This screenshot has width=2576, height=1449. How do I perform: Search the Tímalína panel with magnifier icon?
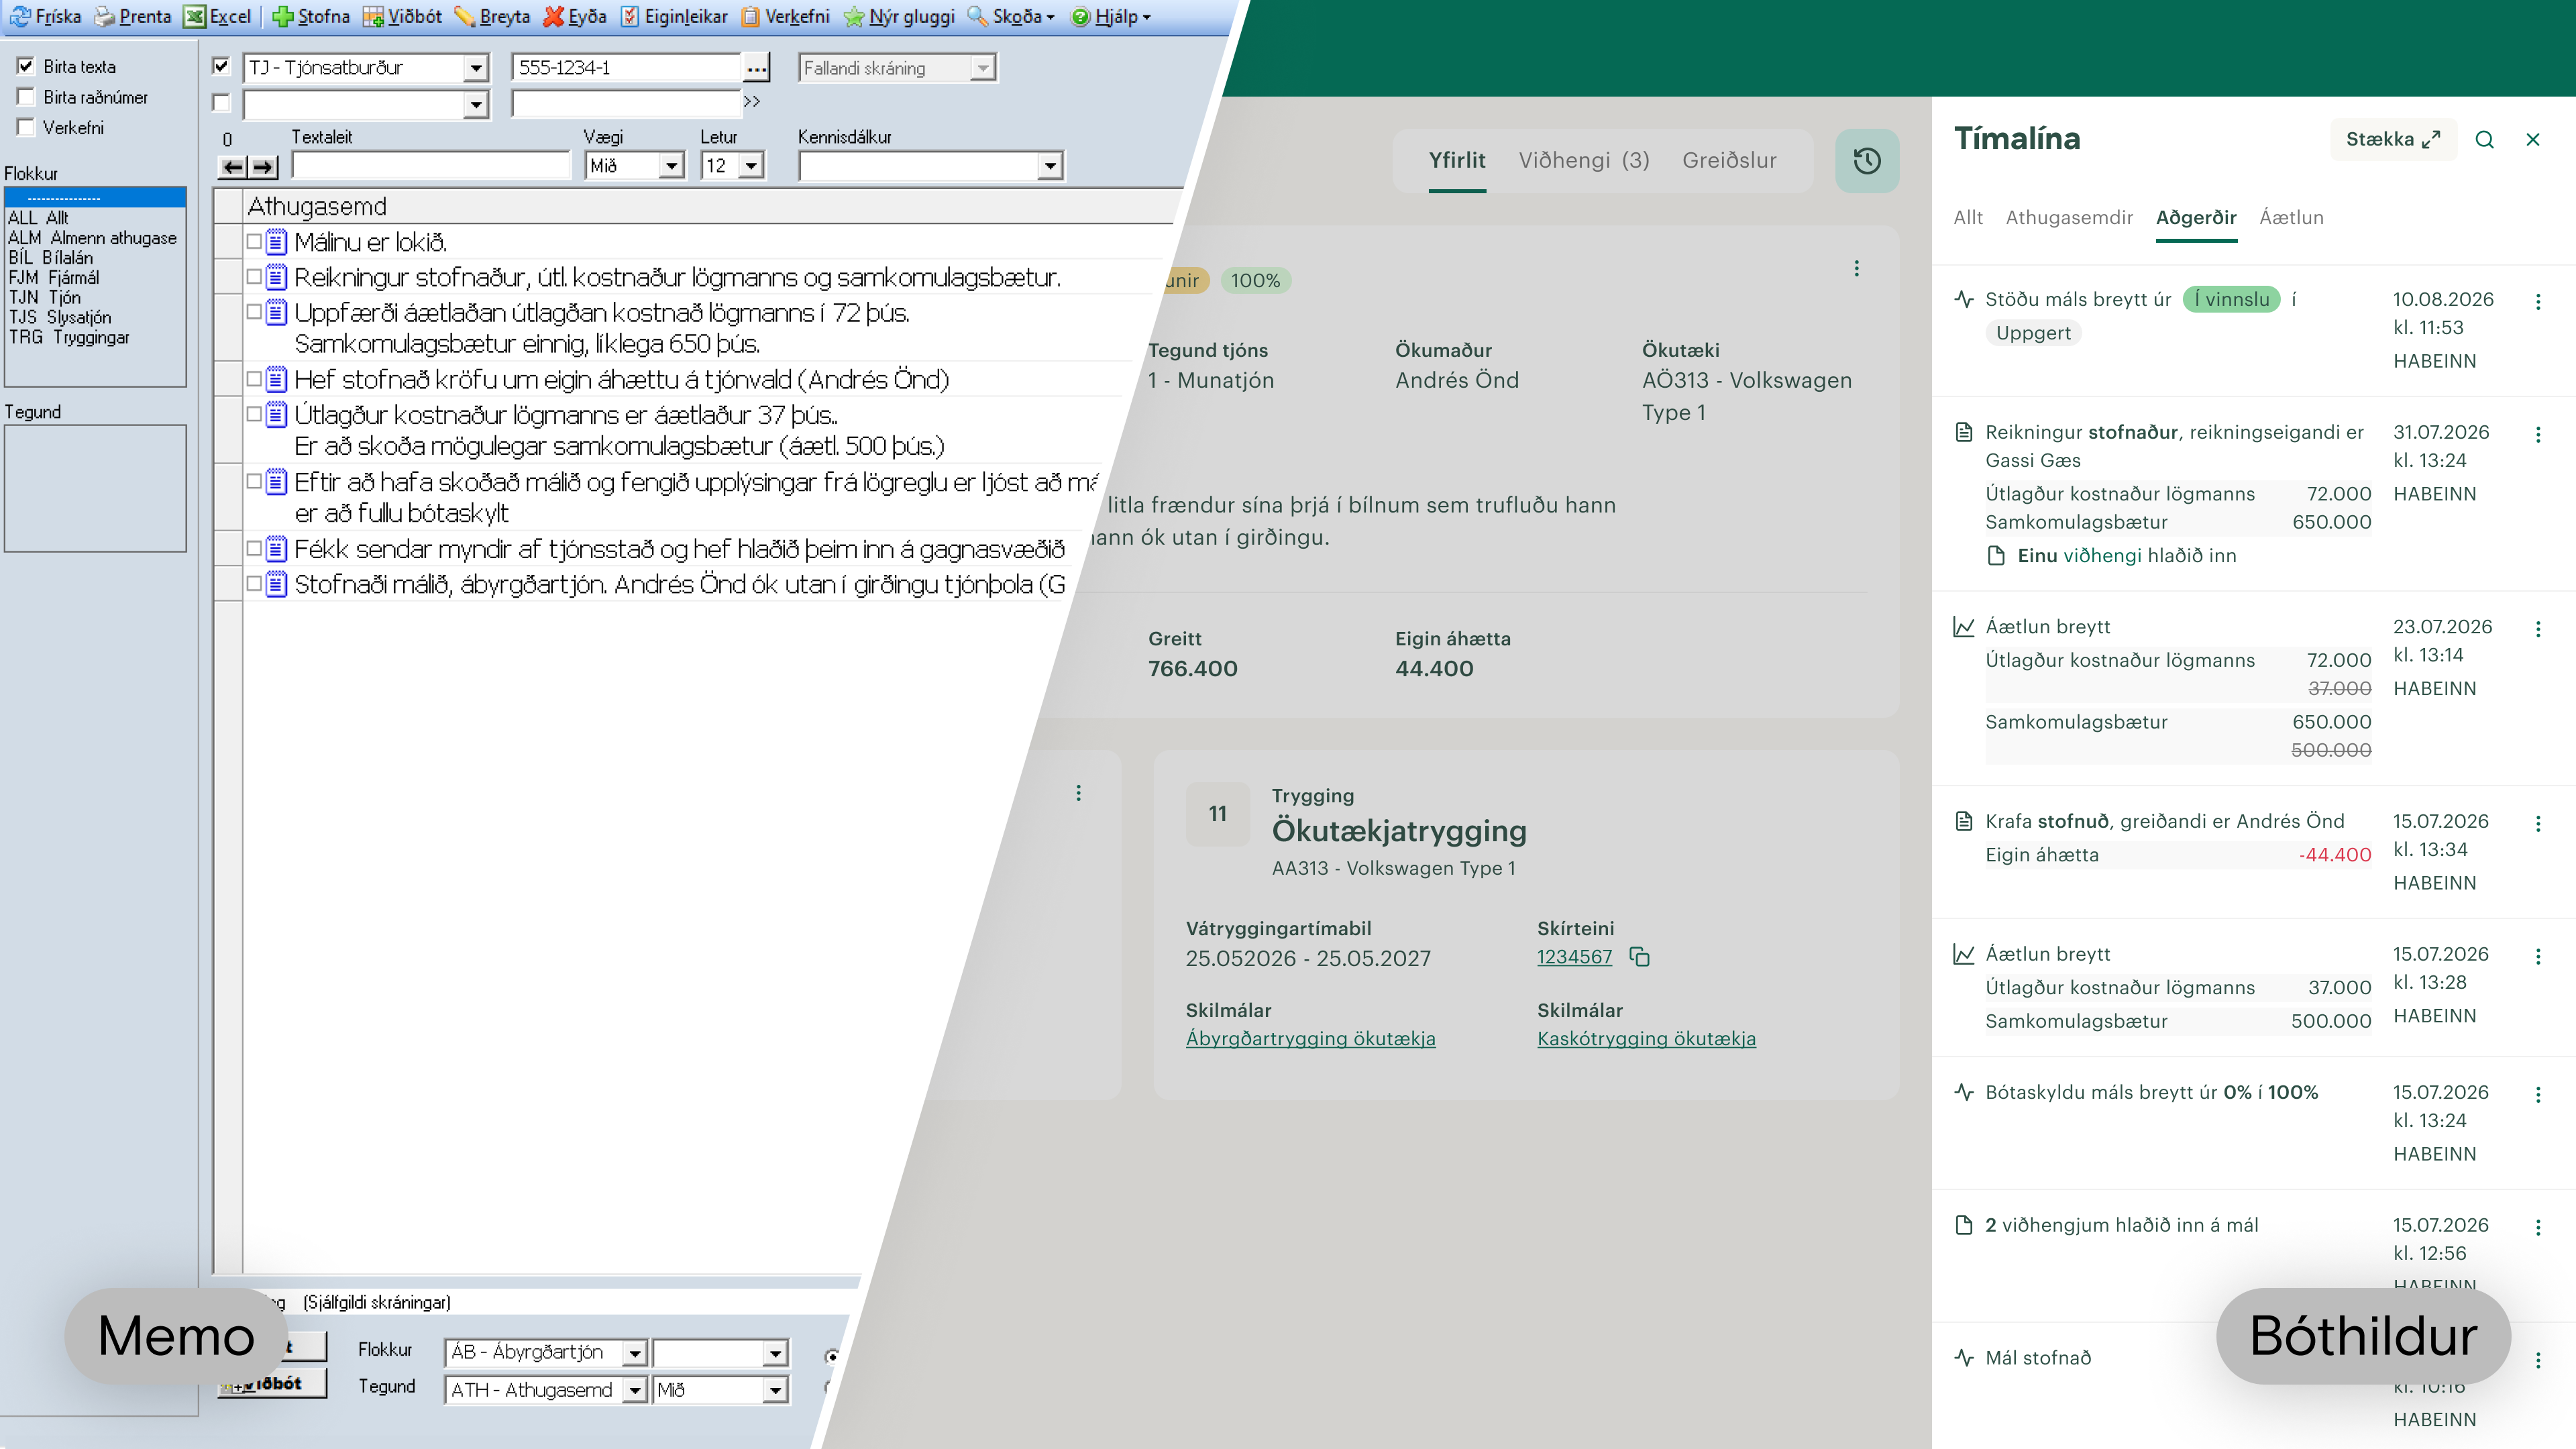pos(2484,139)
